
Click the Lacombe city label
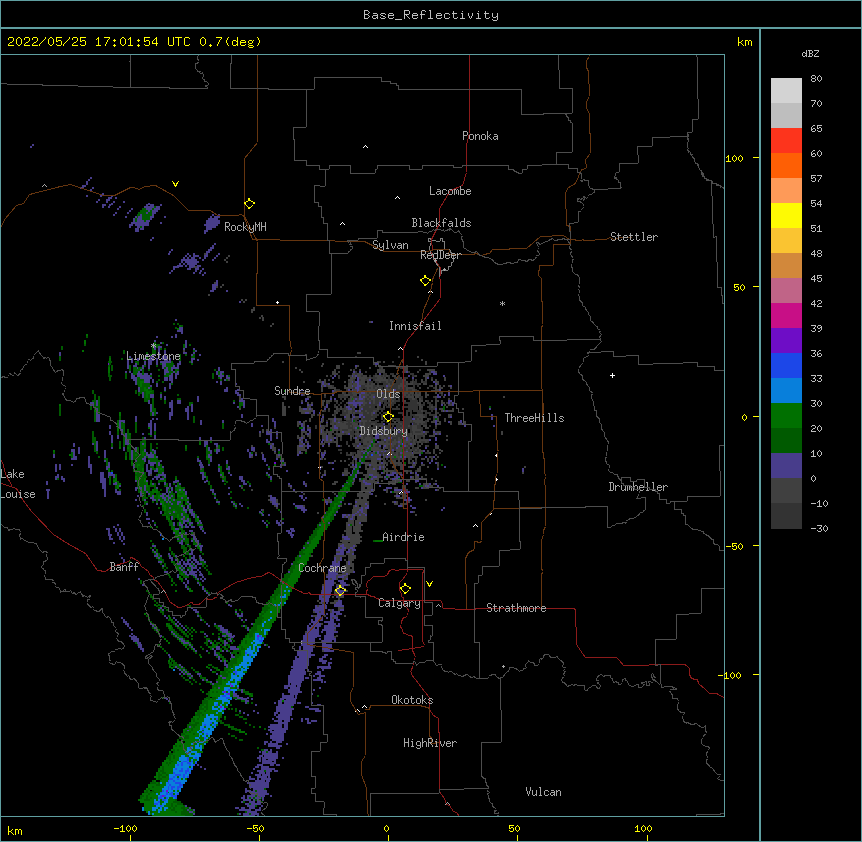tap(450, 191)
